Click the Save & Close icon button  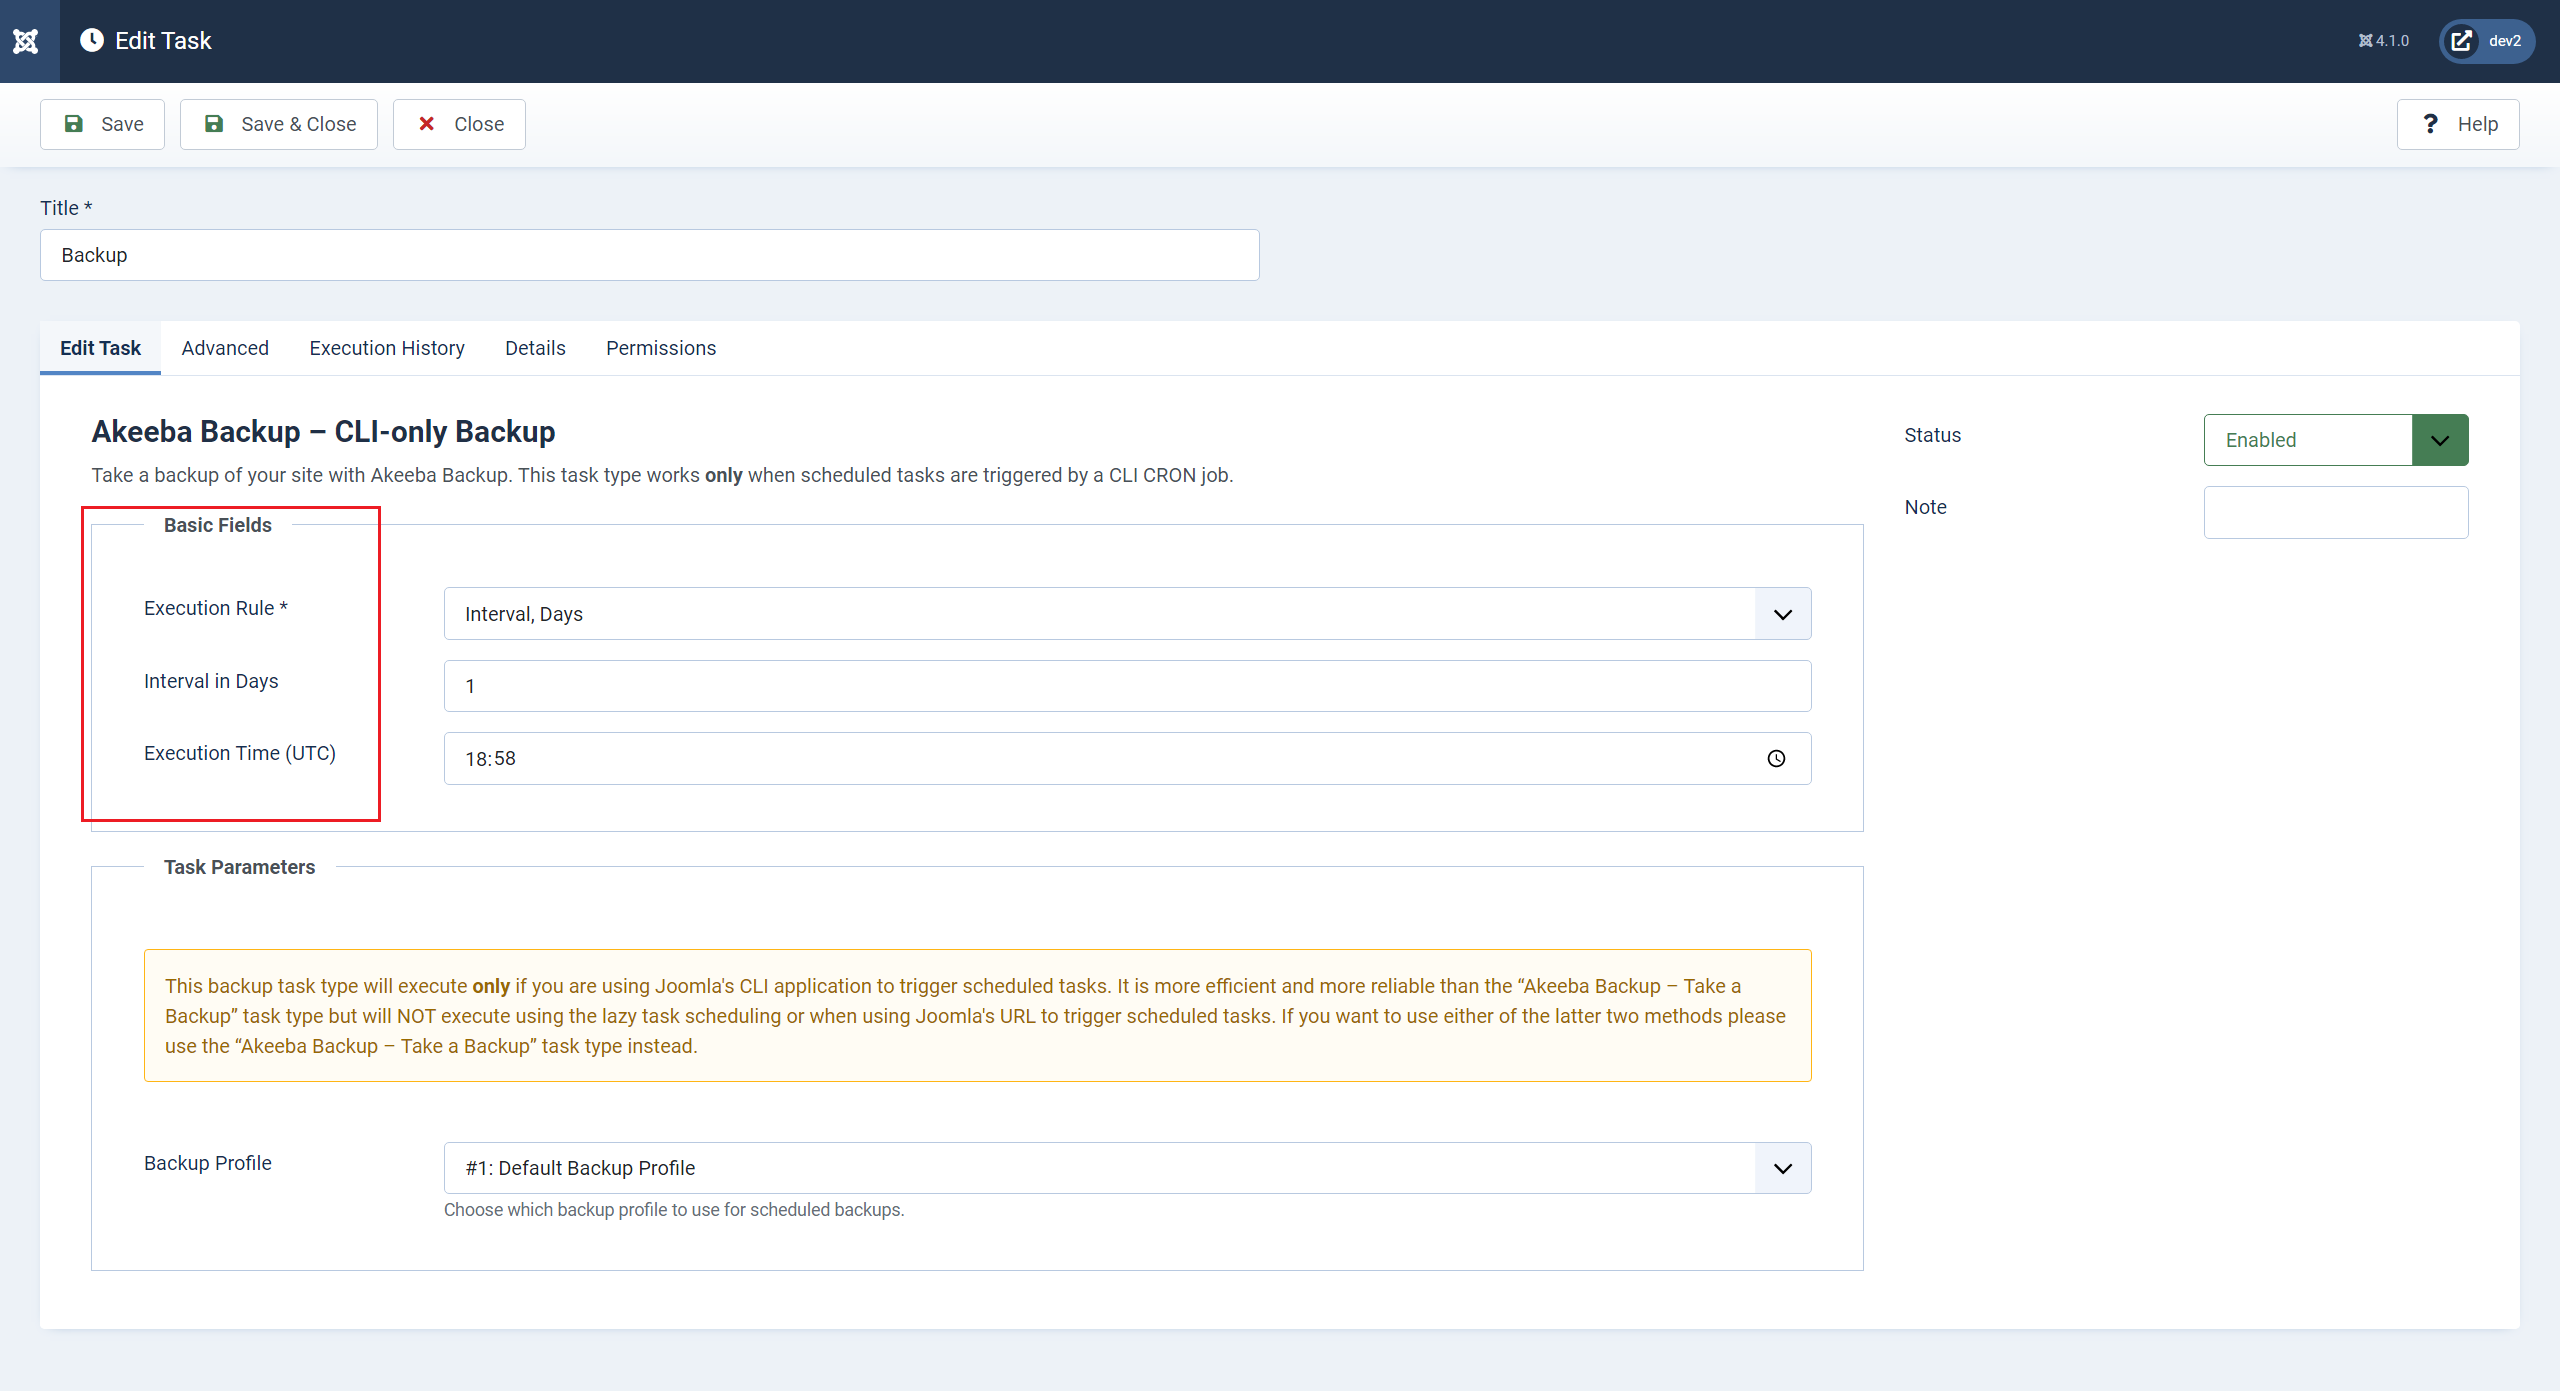coord(214,123)
